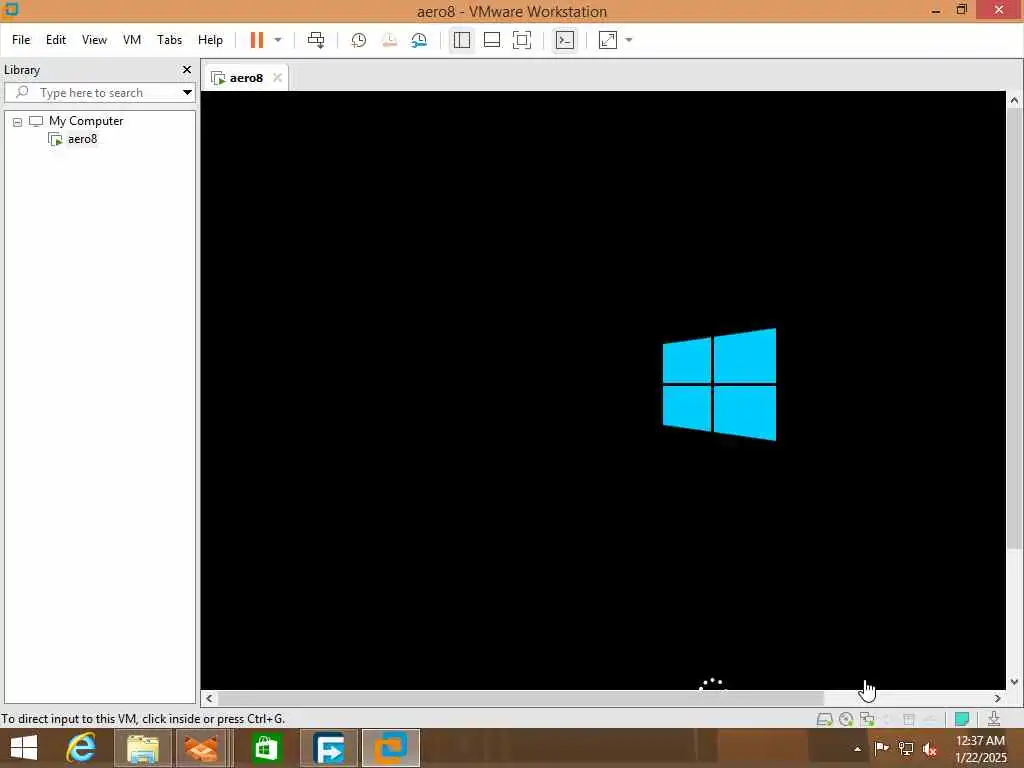Launch Internet Explorer from the taskbar
This screenshot has height=768, width=1024.
81,748
